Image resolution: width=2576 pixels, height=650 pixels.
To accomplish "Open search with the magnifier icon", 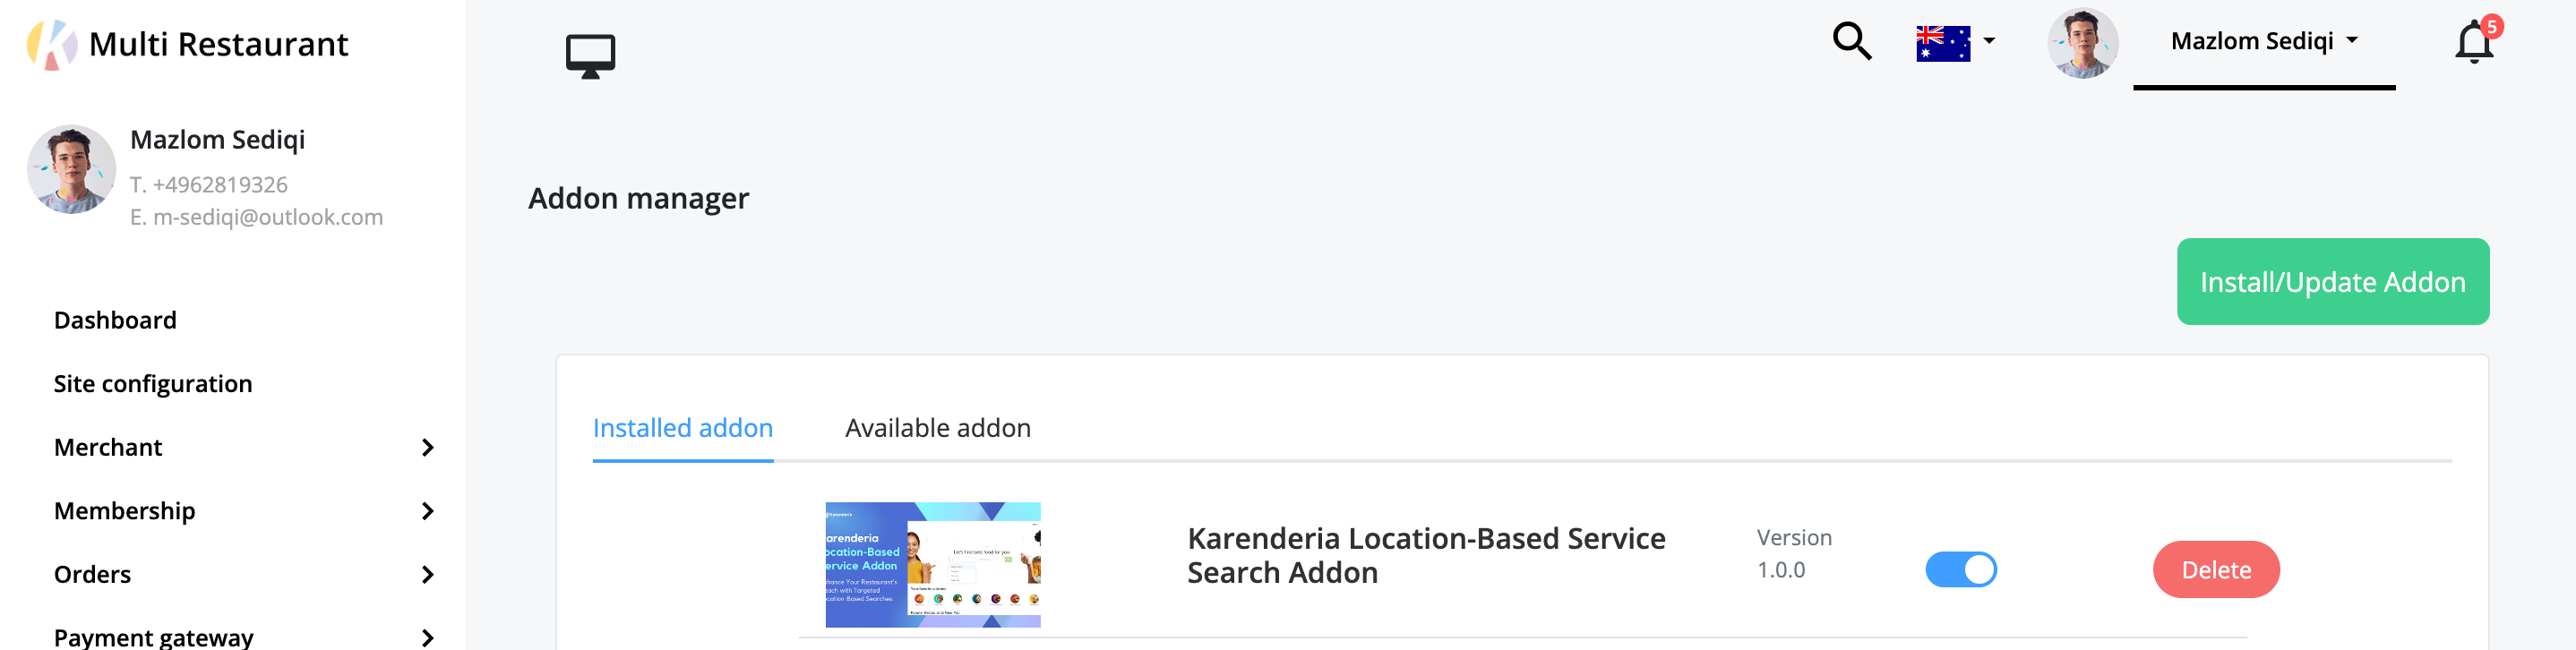I will pyautogui.click(x=1851, y=42).
